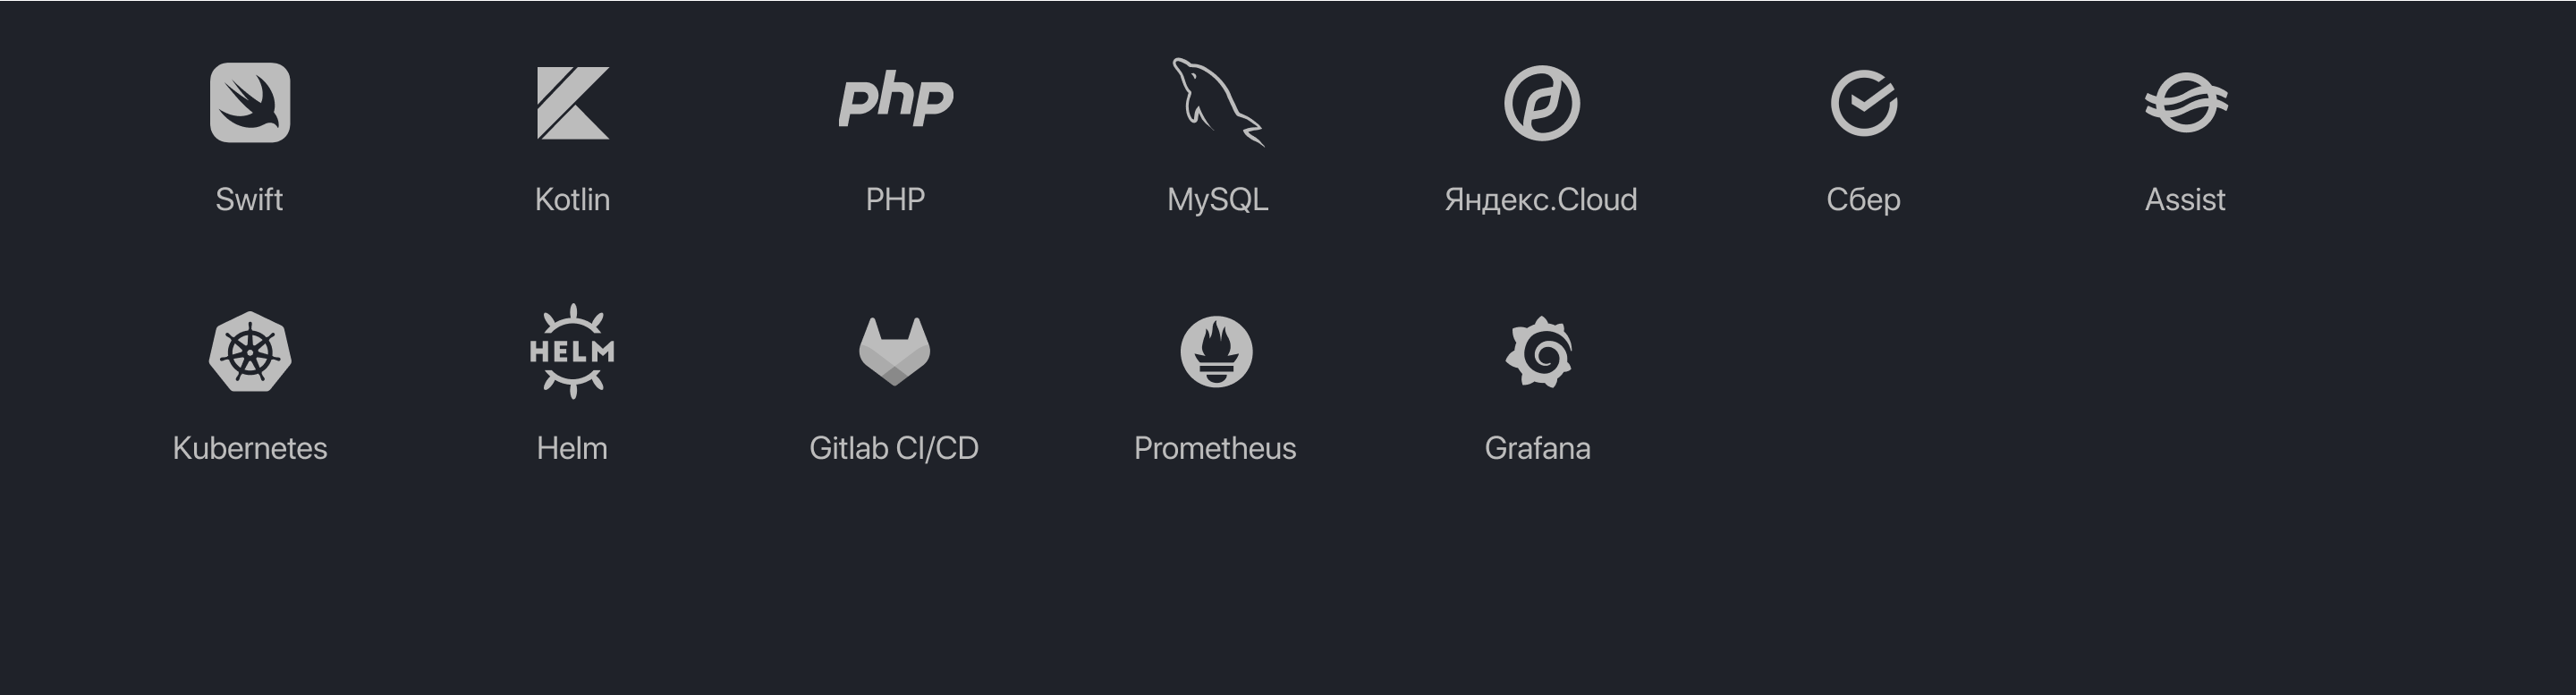Click the Grafana text label
This screenshot has width=2576, height=695.
tap(1538, 448)
